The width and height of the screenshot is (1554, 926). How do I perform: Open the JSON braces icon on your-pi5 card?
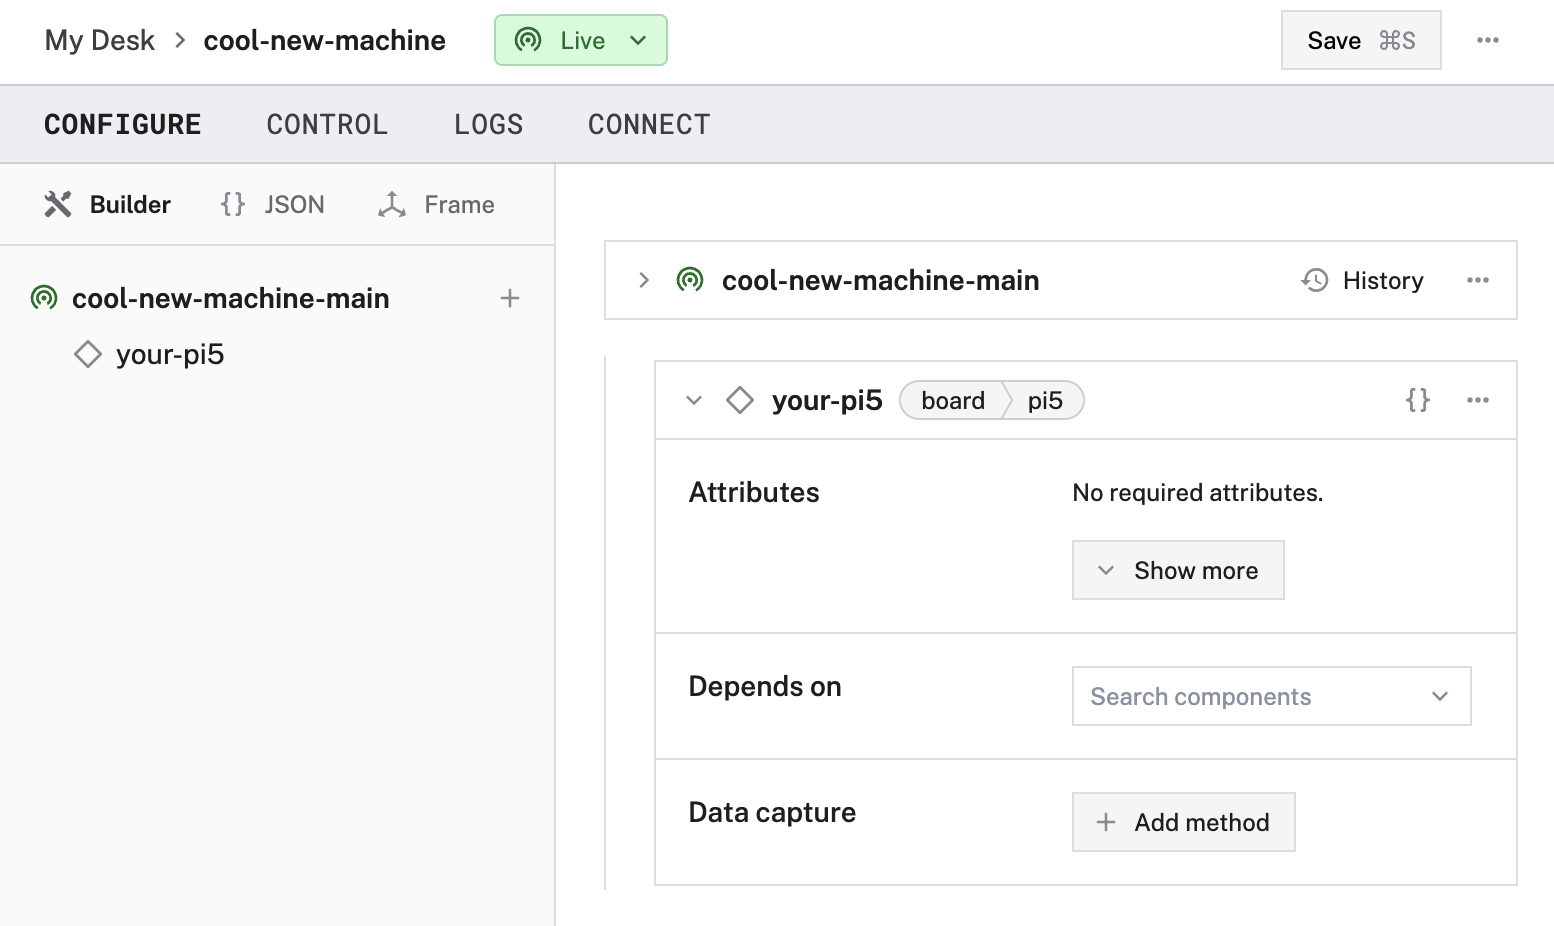coord(1417,400)
